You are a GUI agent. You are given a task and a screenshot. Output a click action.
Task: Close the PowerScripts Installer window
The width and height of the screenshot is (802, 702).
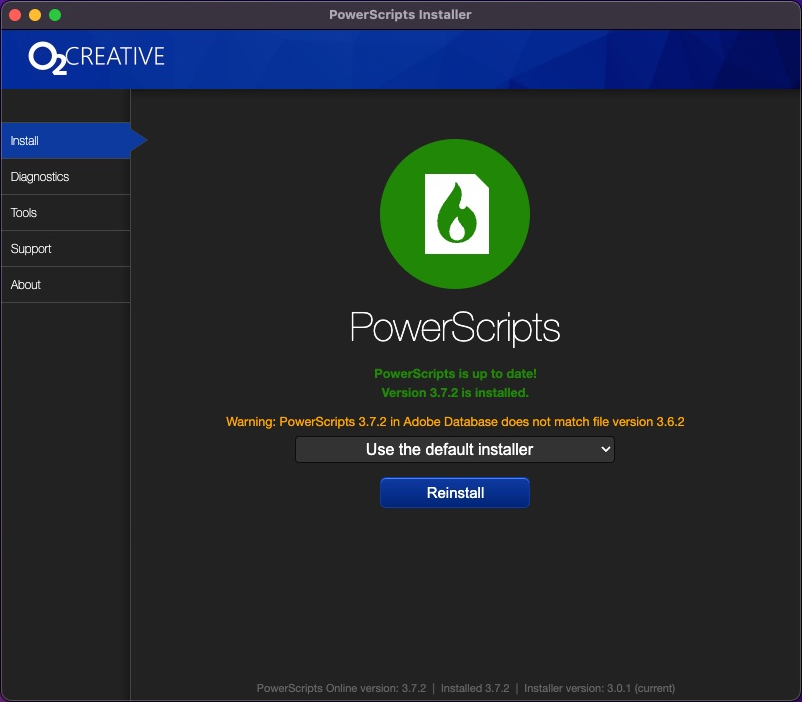pyautogui.click(x=15, y=15)
